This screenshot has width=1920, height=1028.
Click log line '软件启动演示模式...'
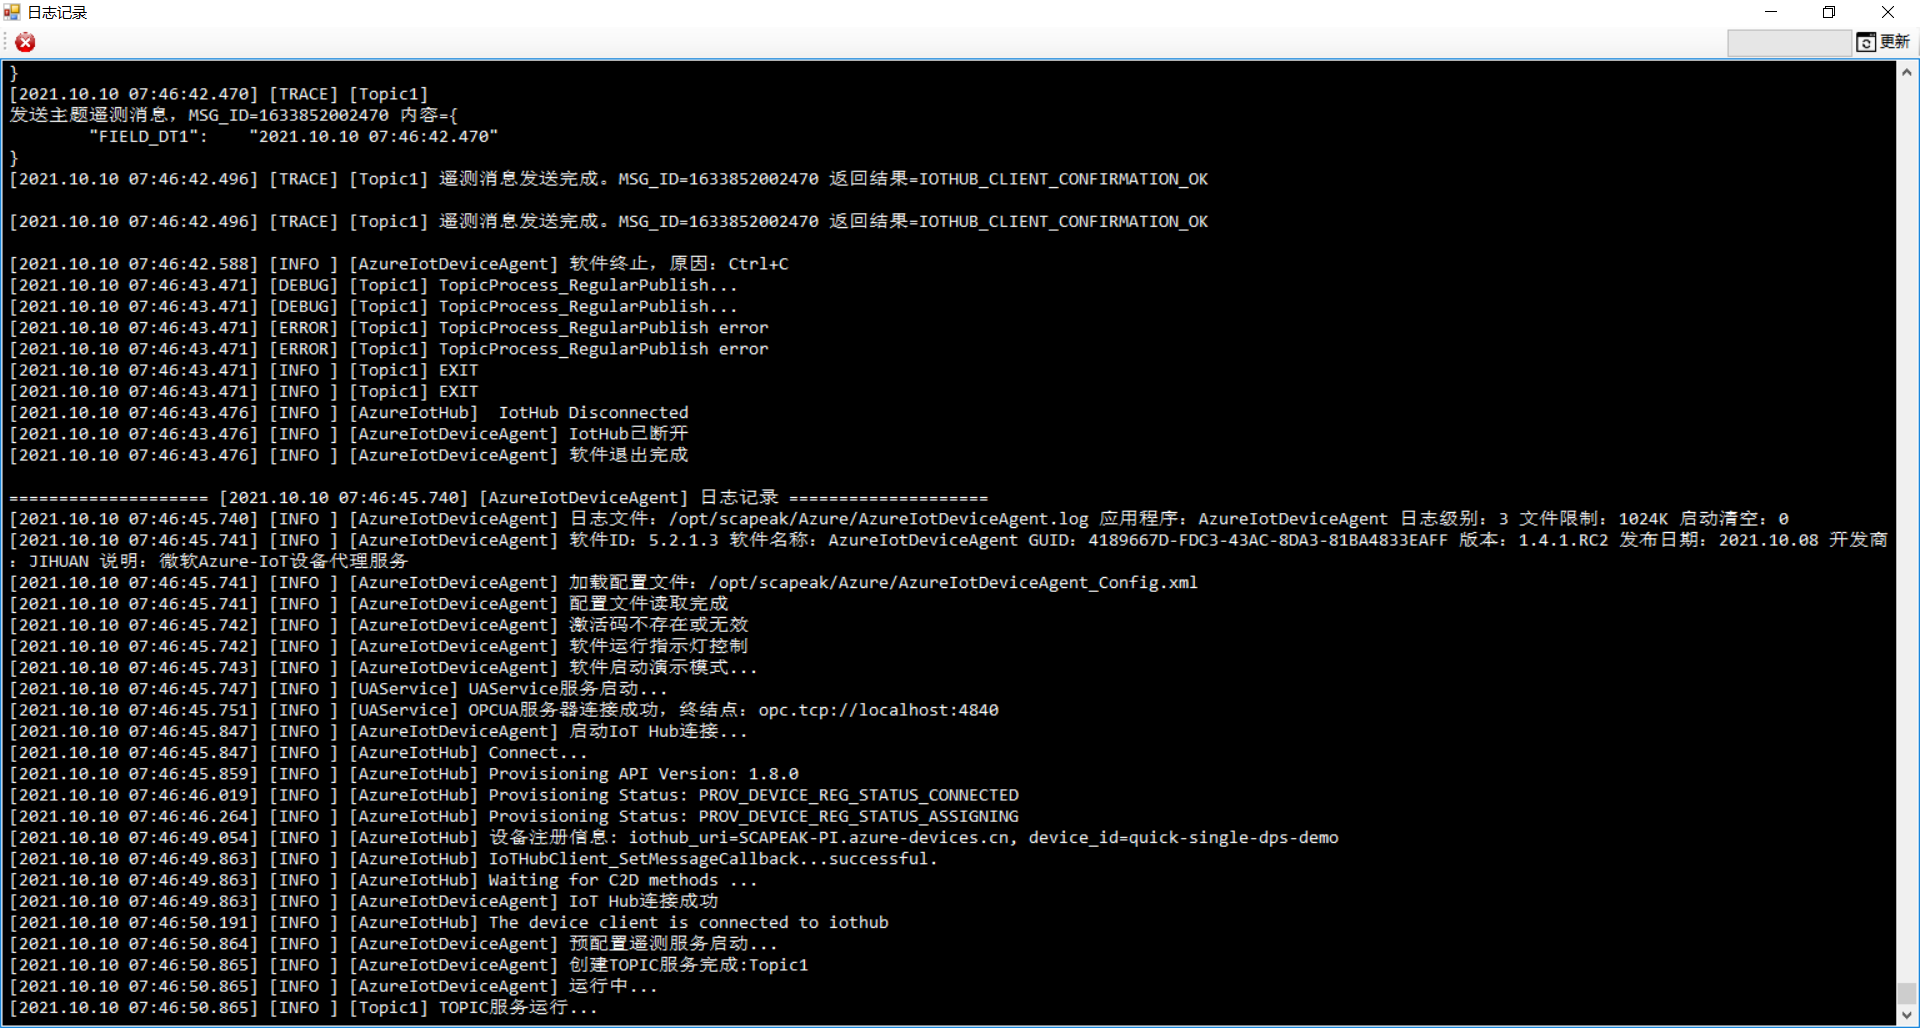[384, 668]
